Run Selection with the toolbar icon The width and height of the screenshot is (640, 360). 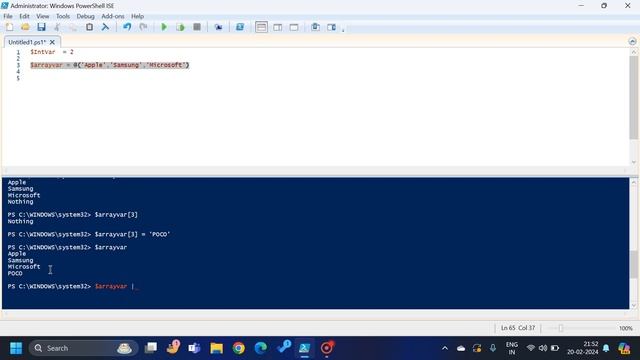pyautogui.click(x=180, y=27)
